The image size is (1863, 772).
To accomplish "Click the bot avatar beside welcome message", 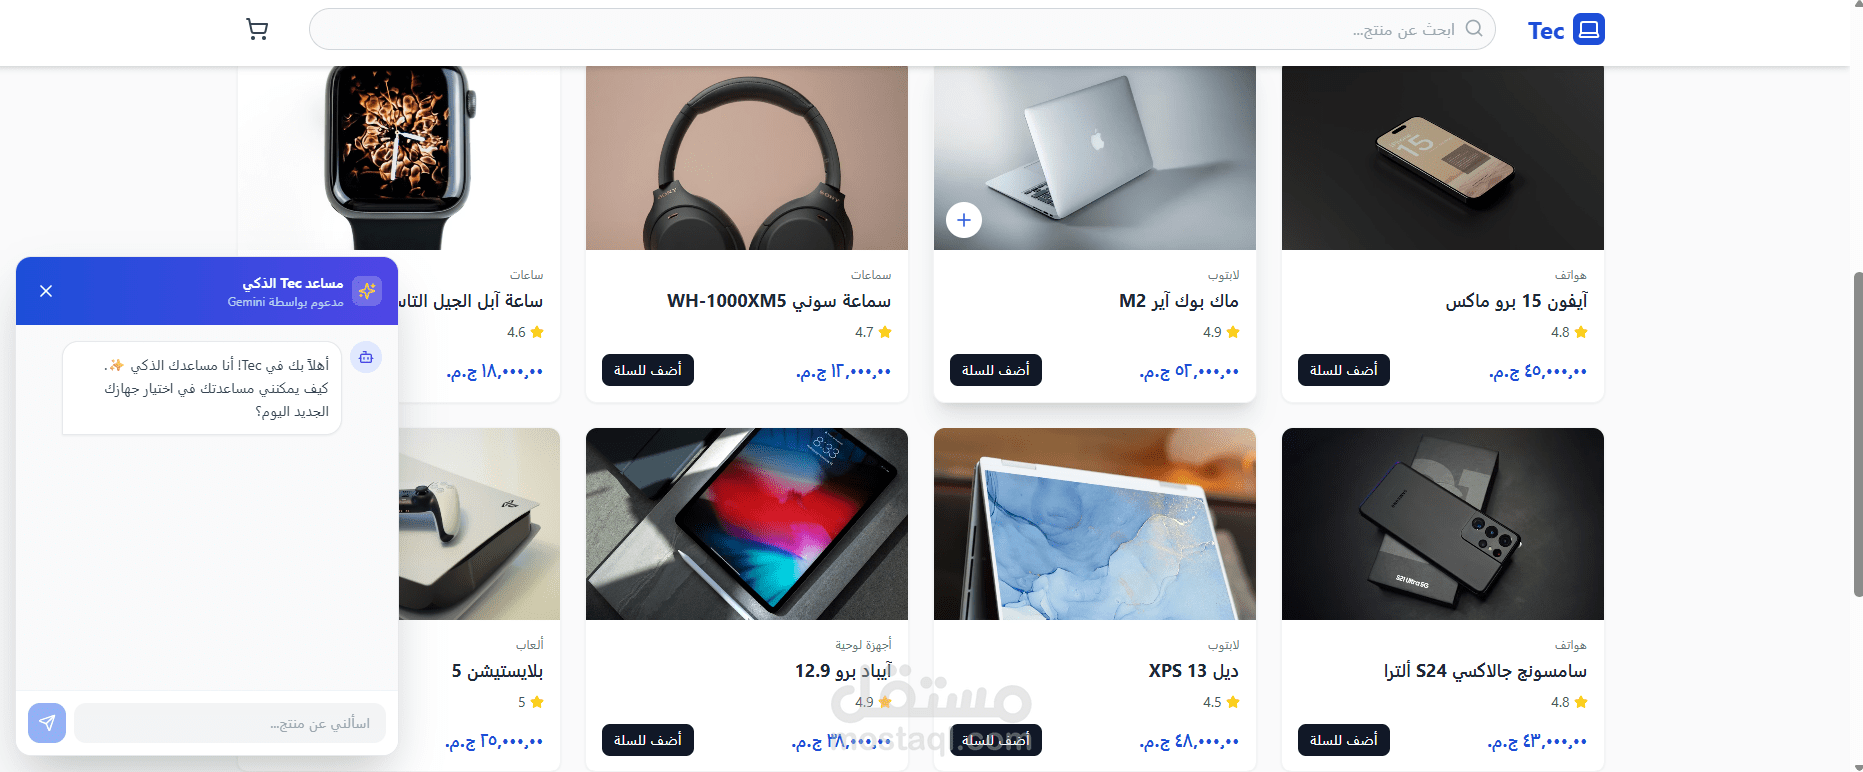I will click(366, 357).
